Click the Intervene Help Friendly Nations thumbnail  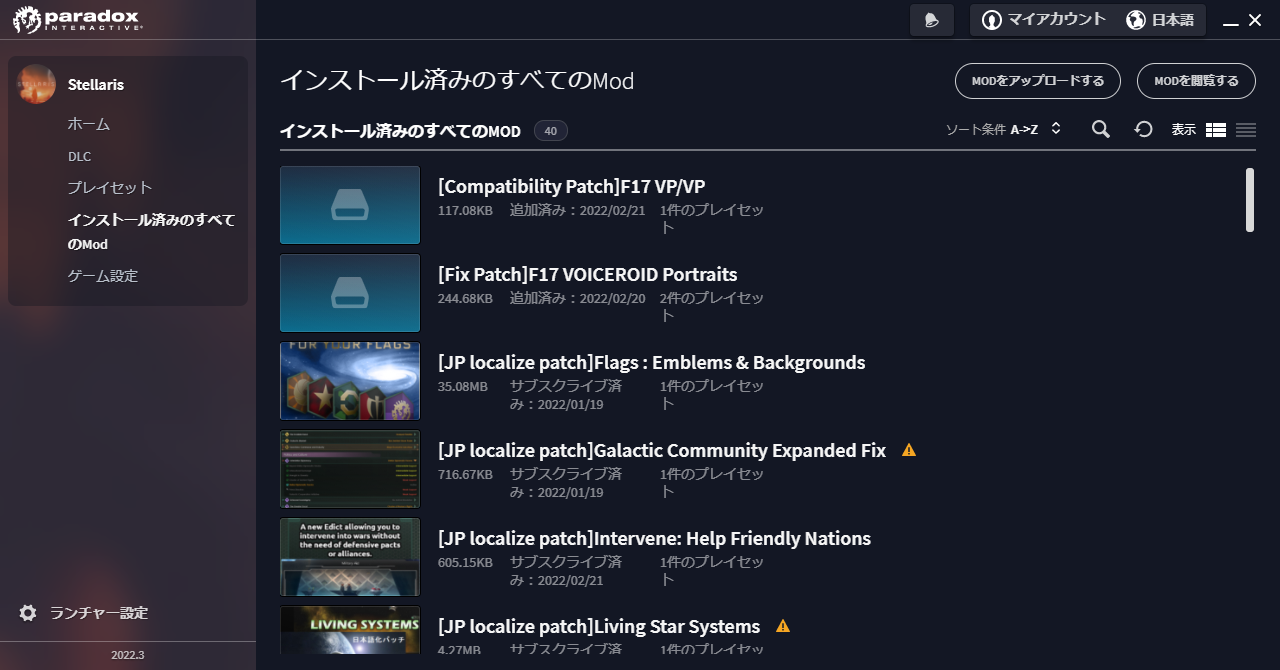pos(350,557)
